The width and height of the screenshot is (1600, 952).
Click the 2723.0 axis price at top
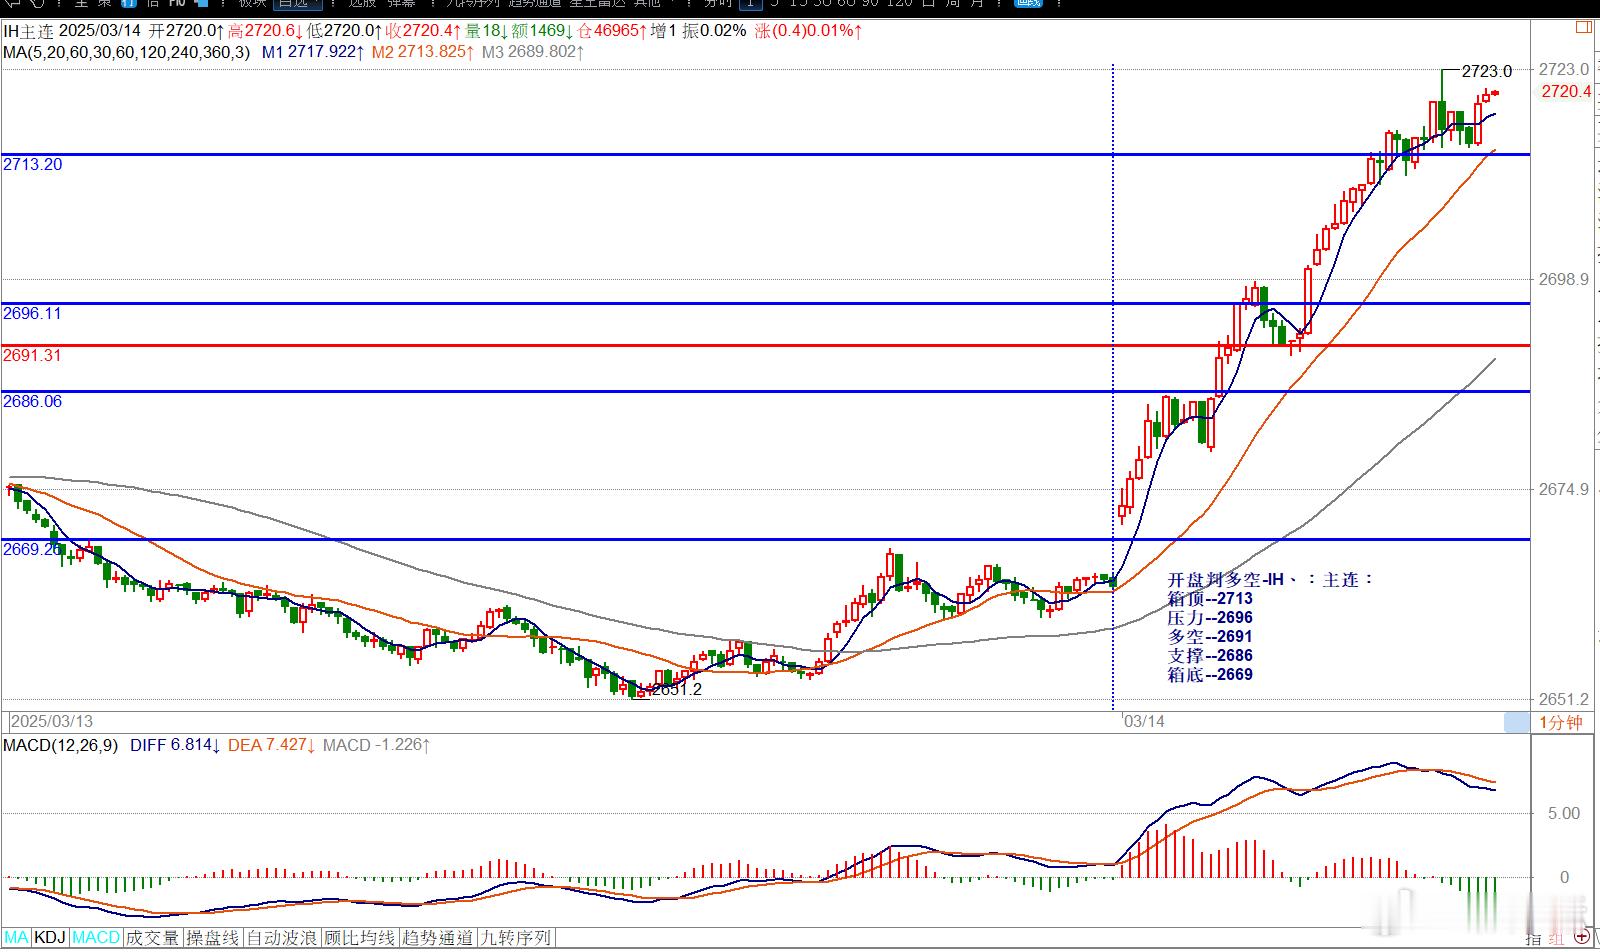[x=1564, y=69]
